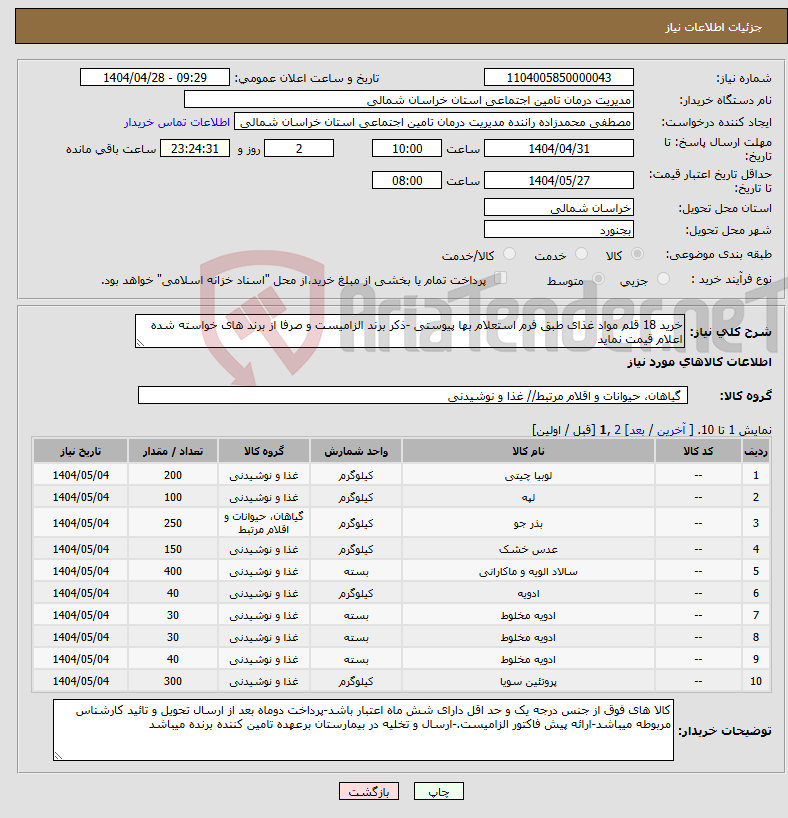Click the announcement date 1404/04/28 field

click(154, 77)
